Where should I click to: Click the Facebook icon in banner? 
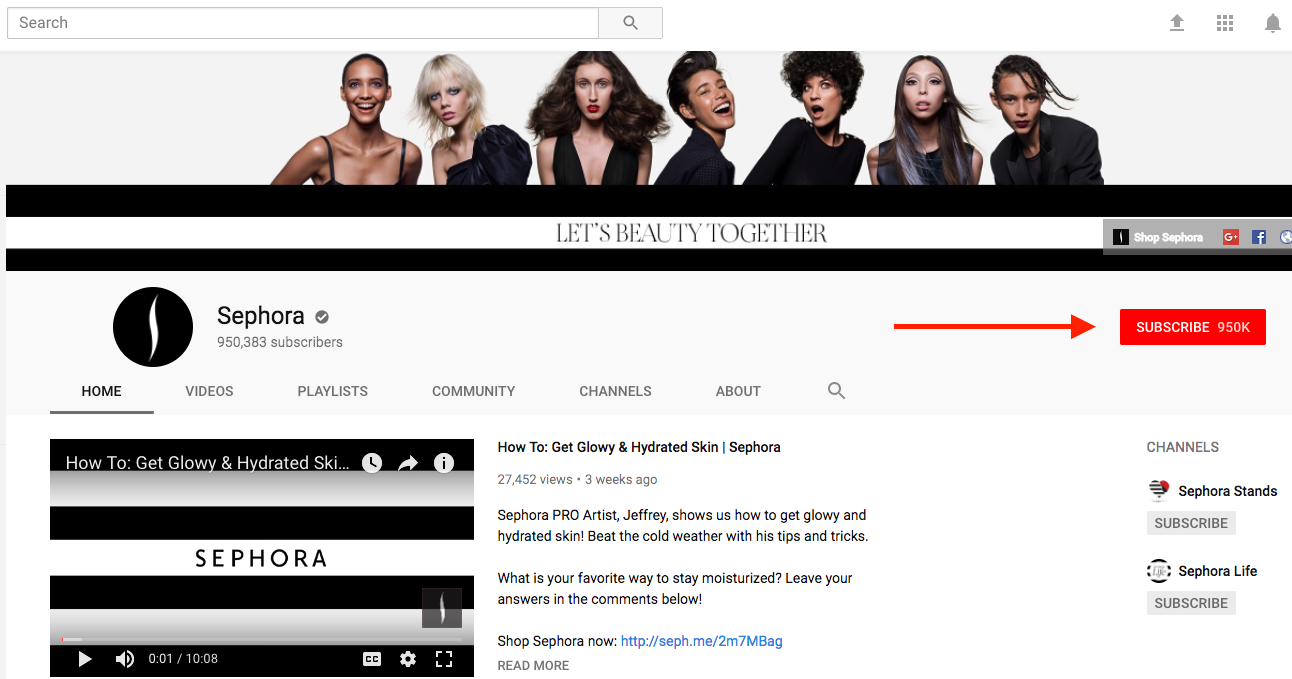tap(1259, 237)
